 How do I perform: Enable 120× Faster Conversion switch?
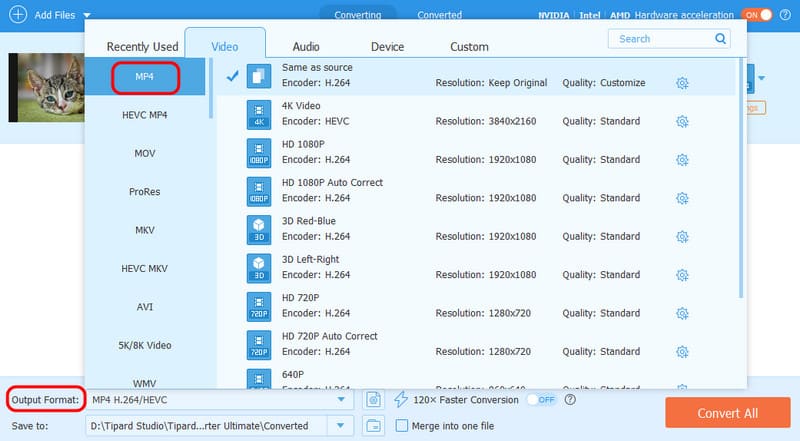click(x=541, y=400)
